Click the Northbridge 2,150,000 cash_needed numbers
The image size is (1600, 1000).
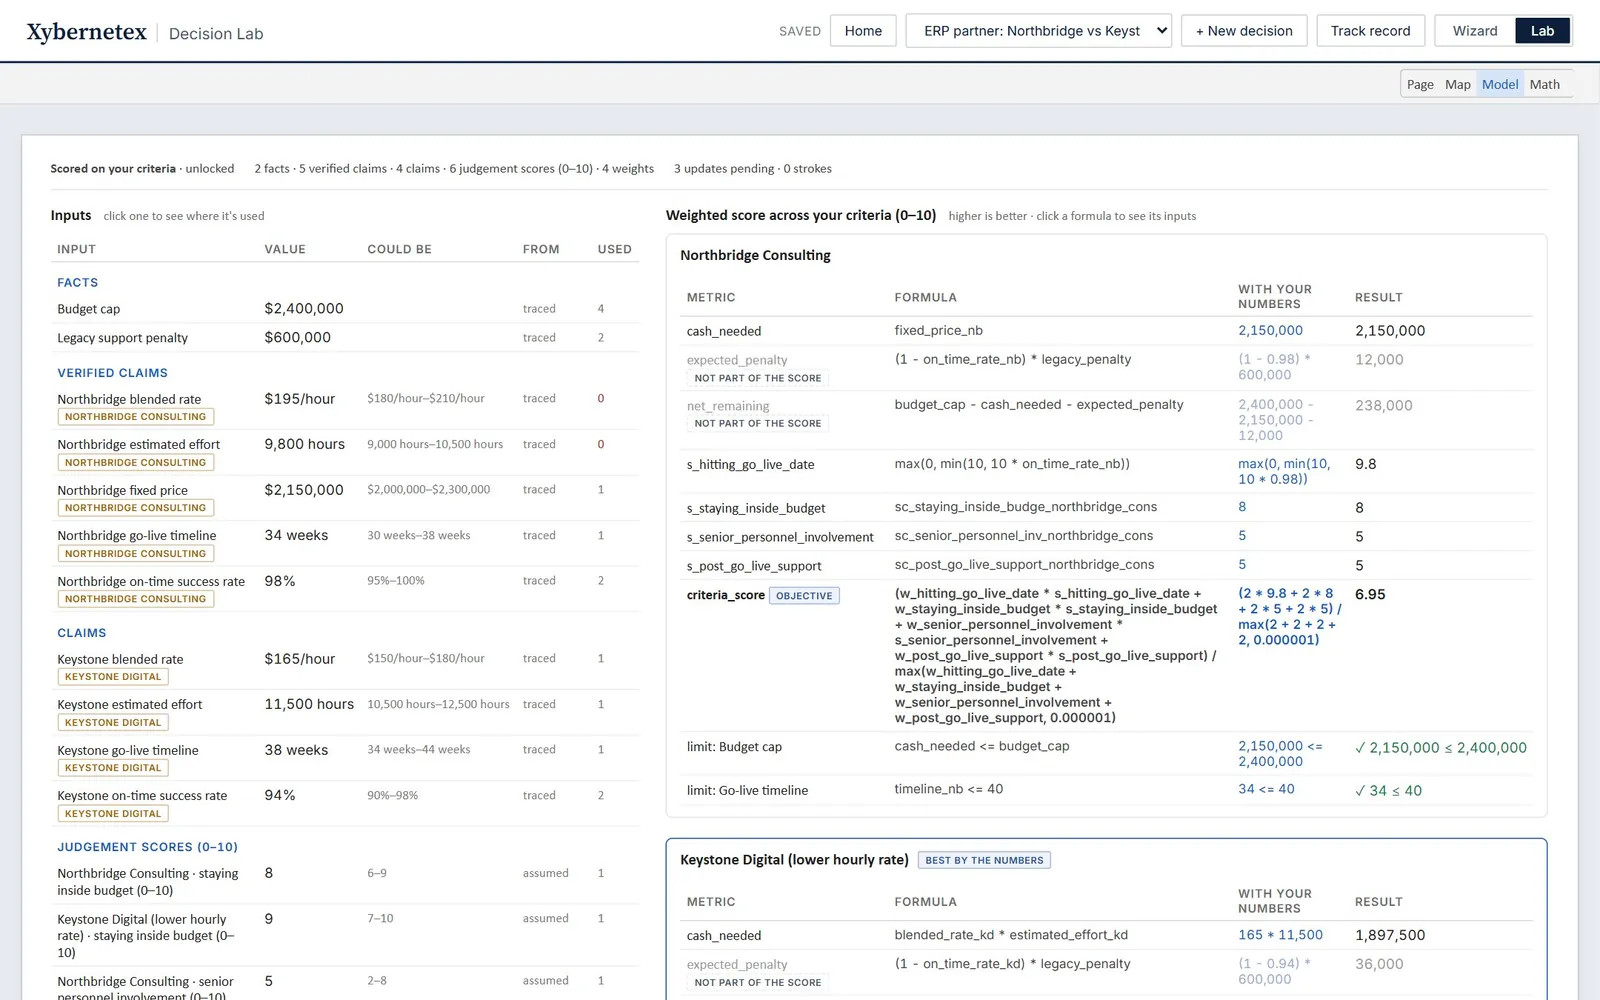[x=1270, y=330]
